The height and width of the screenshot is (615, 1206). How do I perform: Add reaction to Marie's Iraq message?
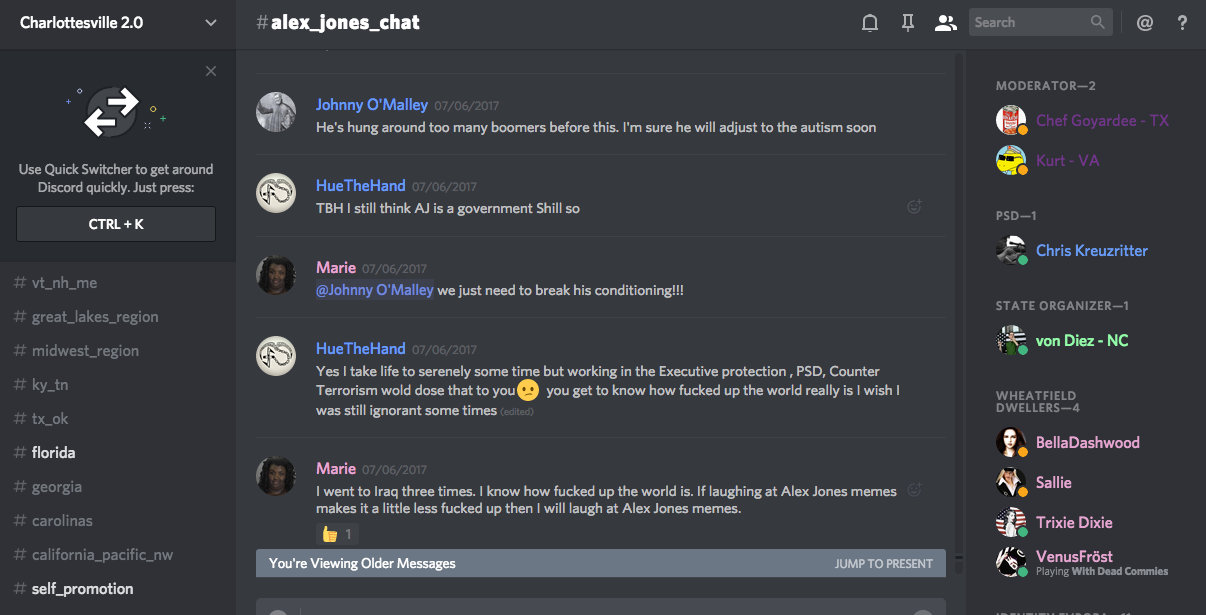913,490
